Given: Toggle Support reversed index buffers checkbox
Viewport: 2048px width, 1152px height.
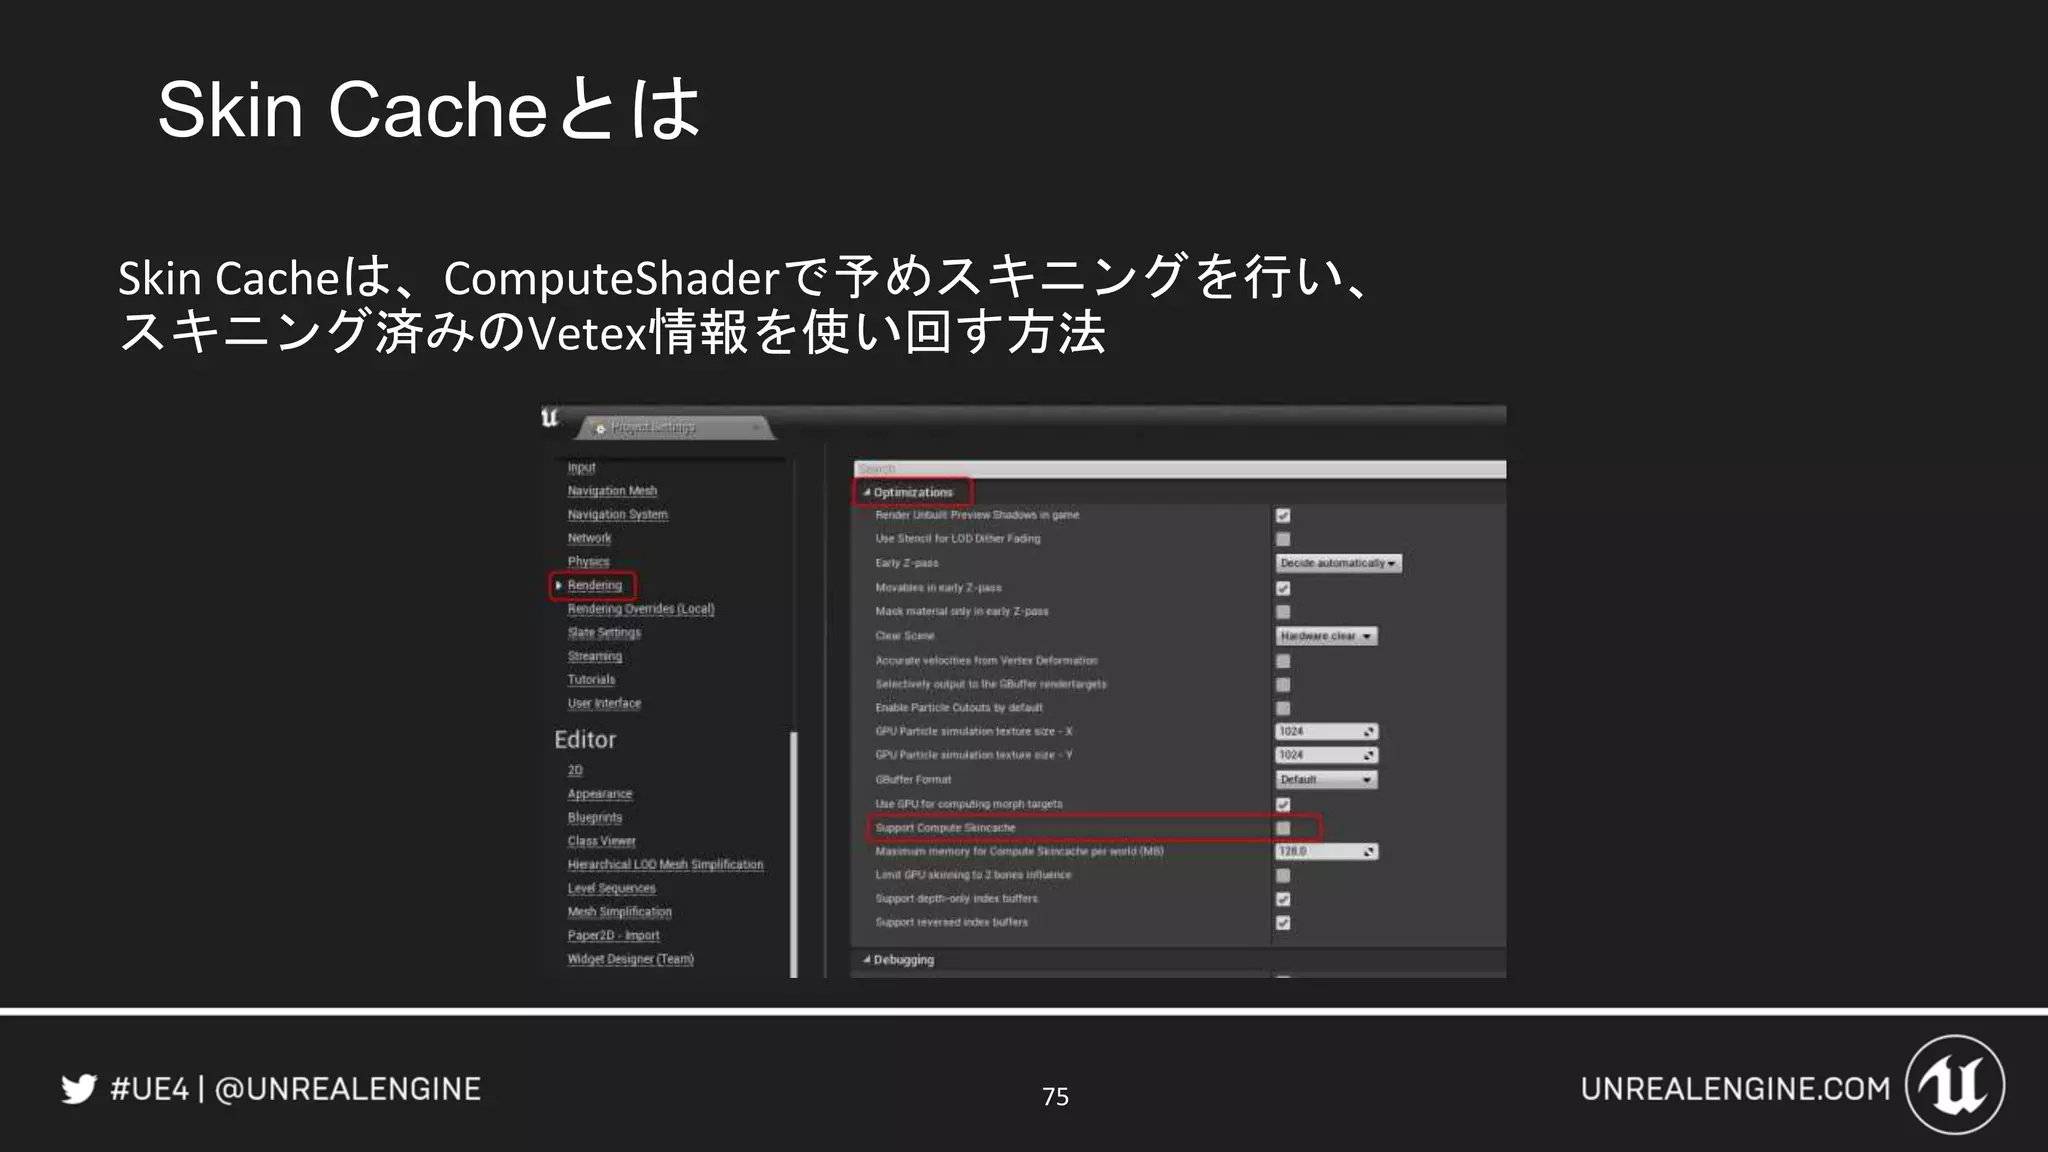Looking at the screenshot, I should (x=1283, y=923).
